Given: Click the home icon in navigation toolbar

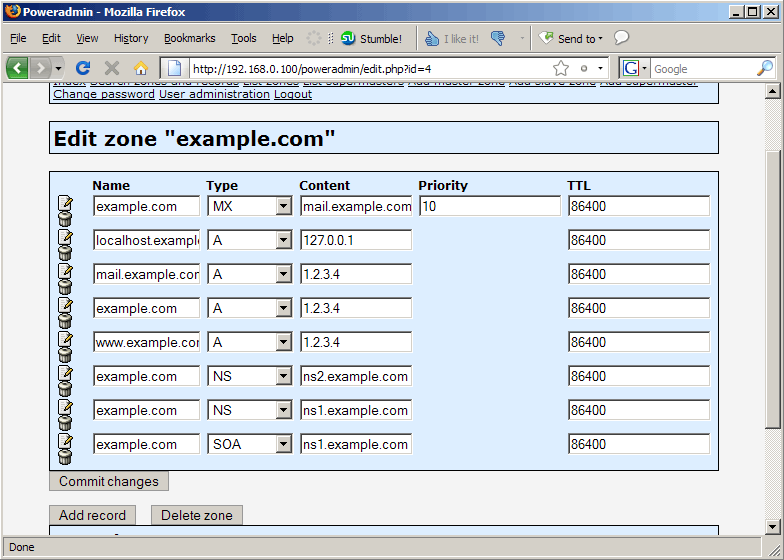Looking at the screenshot, I should click(141, 68).
